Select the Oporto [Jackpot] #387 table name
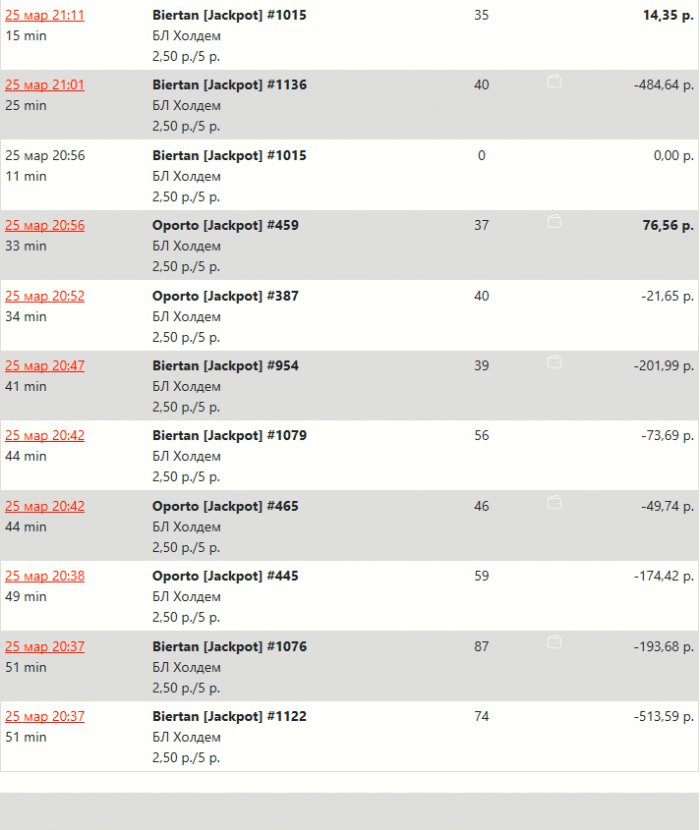 click(x=225, y=296)
